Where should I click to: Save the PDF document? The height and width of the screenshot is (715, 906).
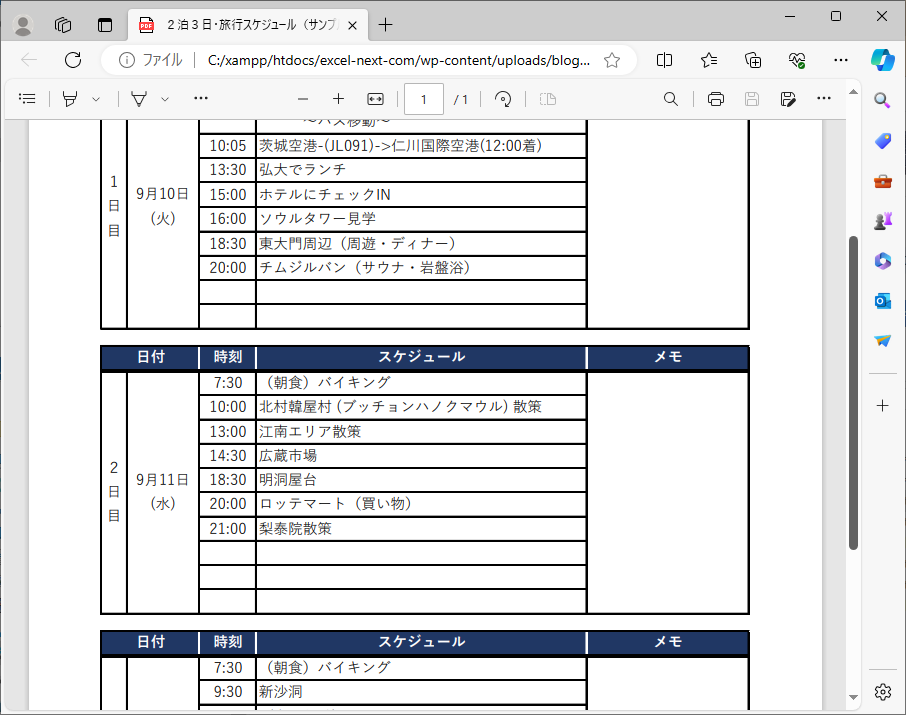tap(750, 98)
